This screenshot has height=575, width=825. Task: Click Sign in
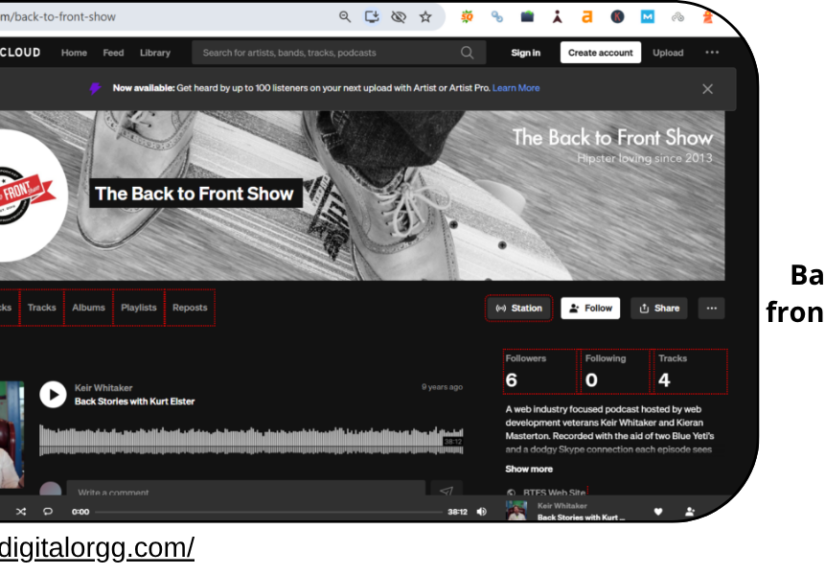click(526, 53)
